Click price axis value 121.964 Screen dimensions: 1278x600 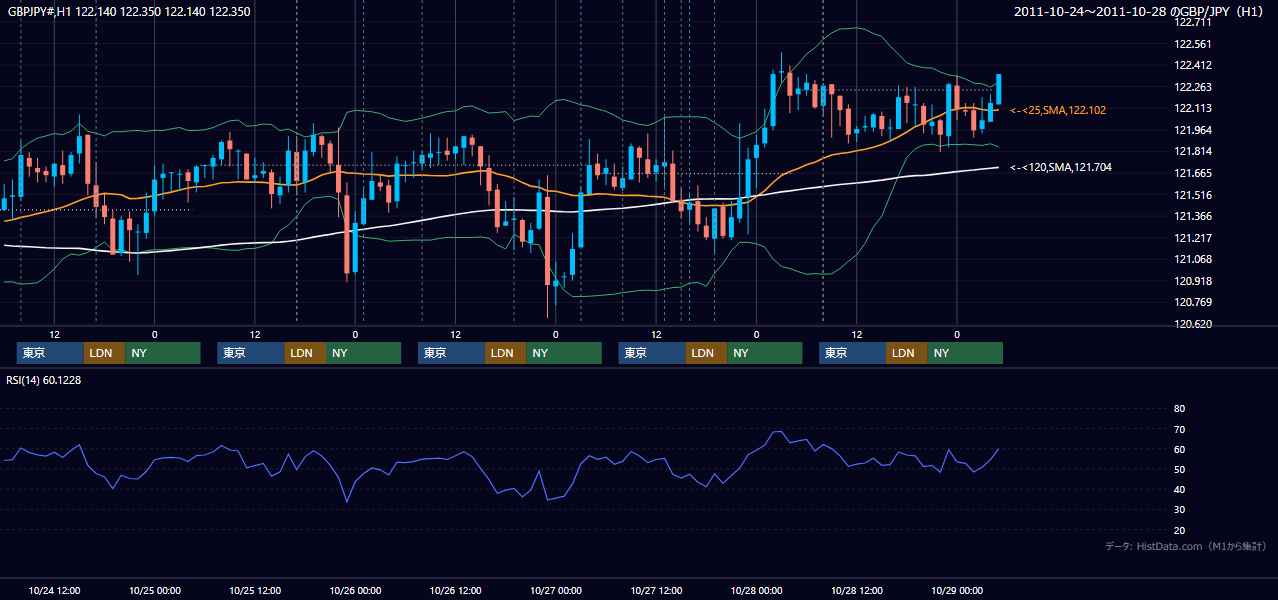click(x=1195, y=130)
